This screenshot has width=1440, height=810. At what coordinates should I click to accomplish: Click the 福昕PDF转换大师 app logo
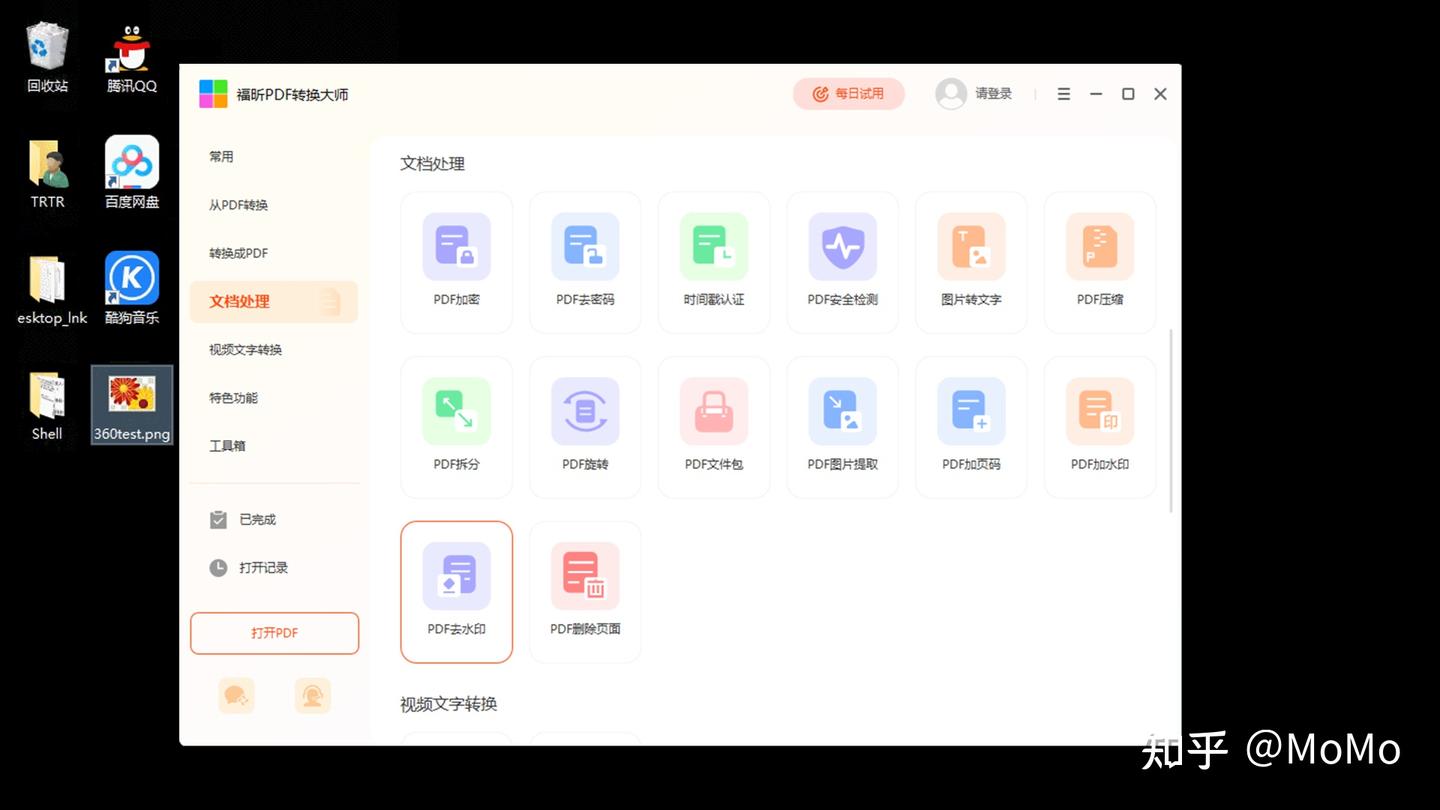click(213, 94)
